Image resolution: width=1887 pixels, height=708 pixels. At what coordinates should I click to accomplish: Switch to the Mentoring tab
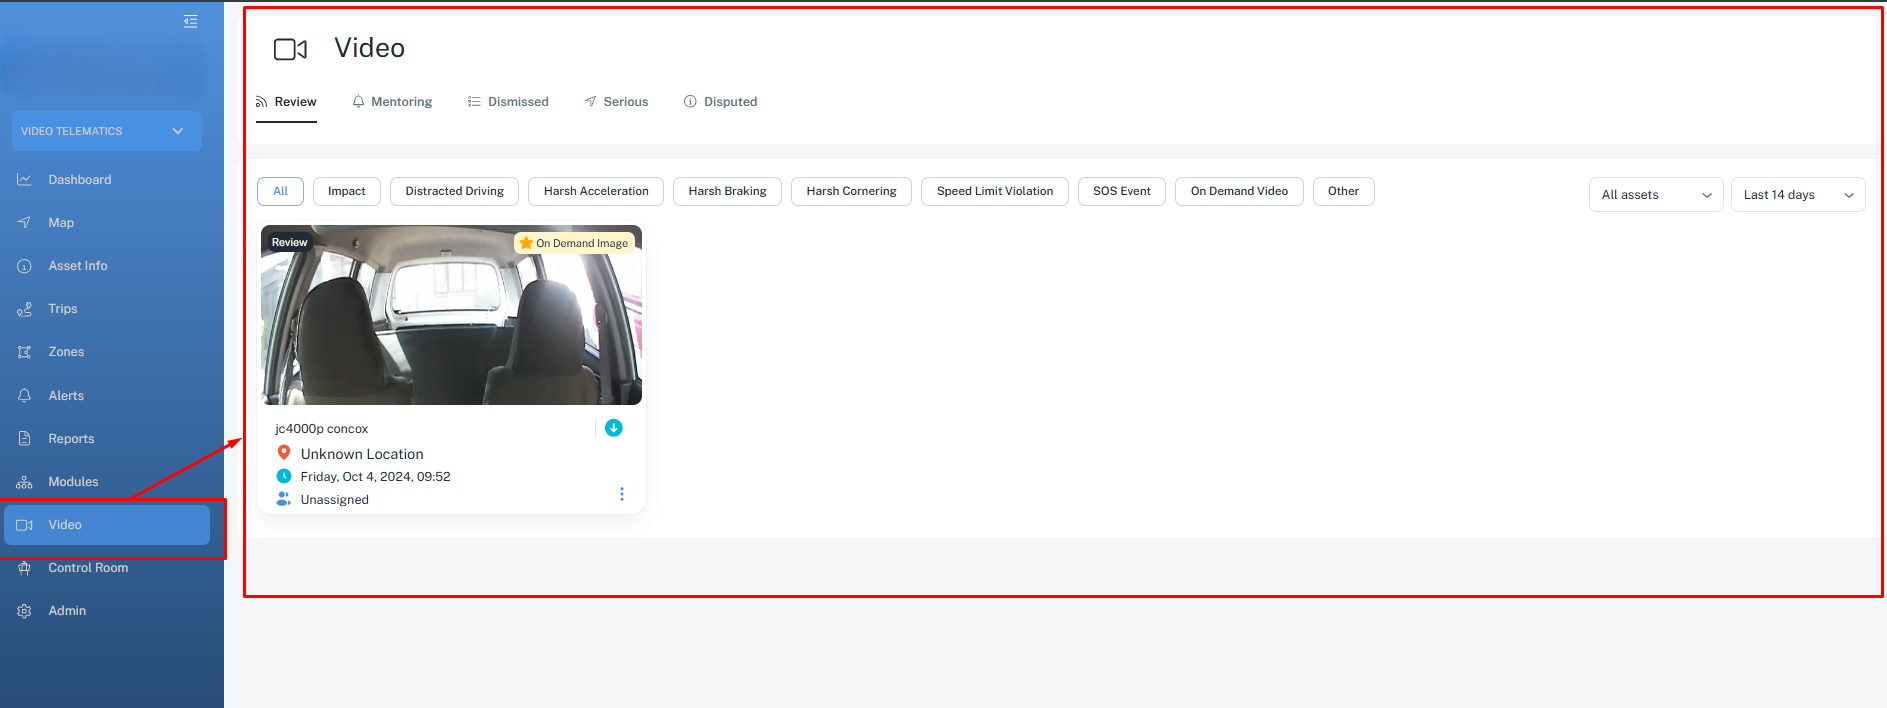point(392,102)
